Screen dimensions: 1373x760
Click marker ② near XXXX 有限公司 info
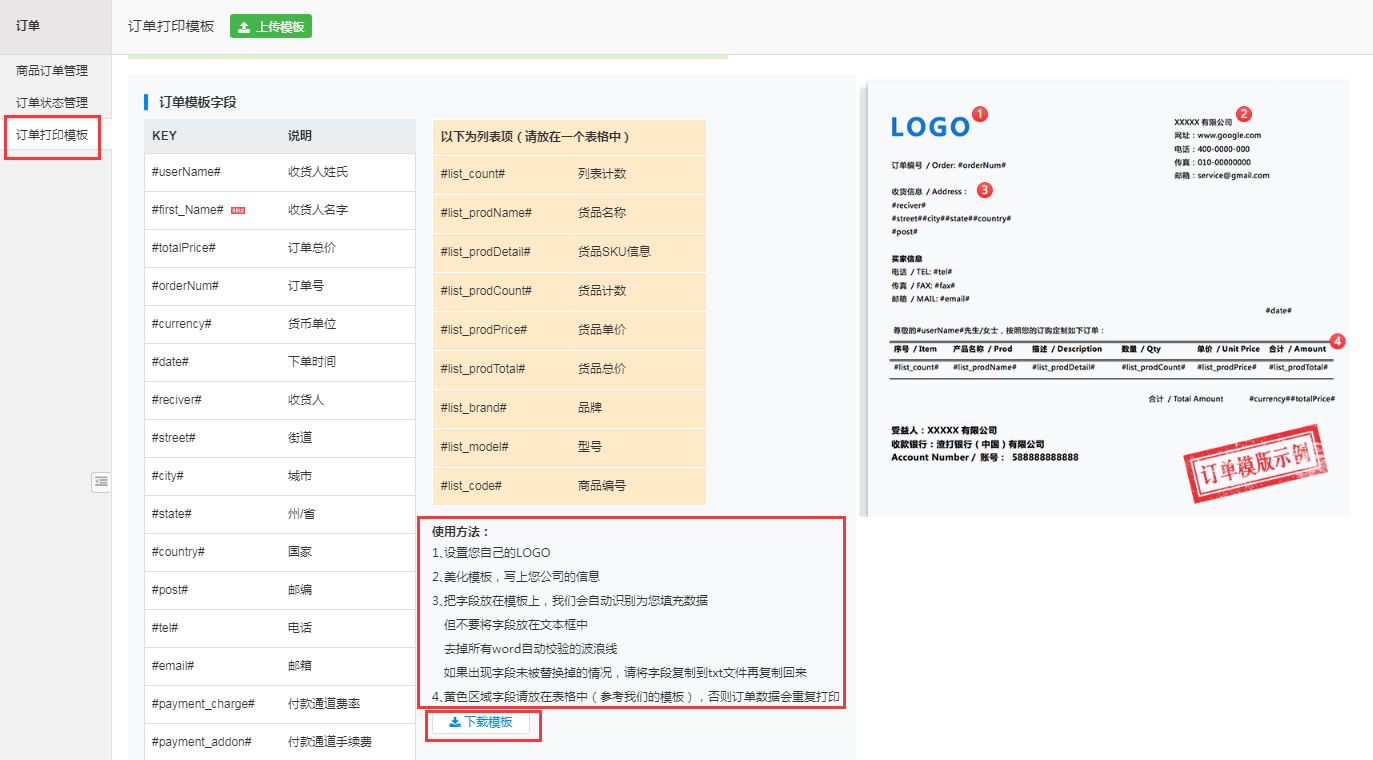[1243, 114]
